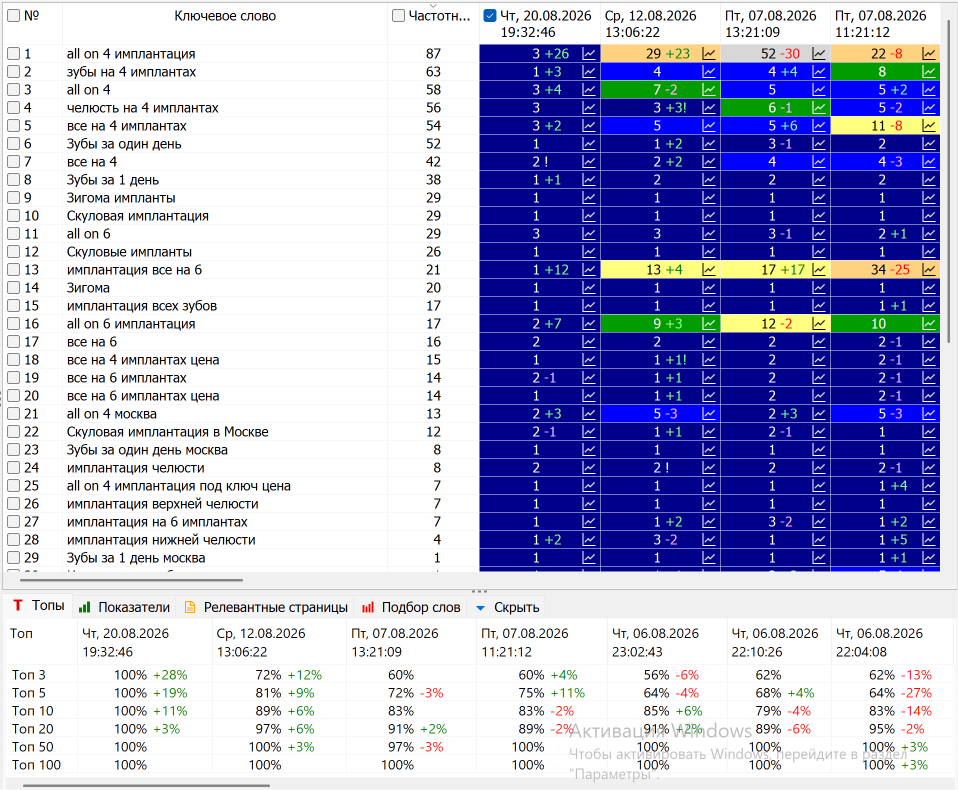Open chart for 'зубы на 4 имплантах' on 12.08.2026

coord(709,72)
